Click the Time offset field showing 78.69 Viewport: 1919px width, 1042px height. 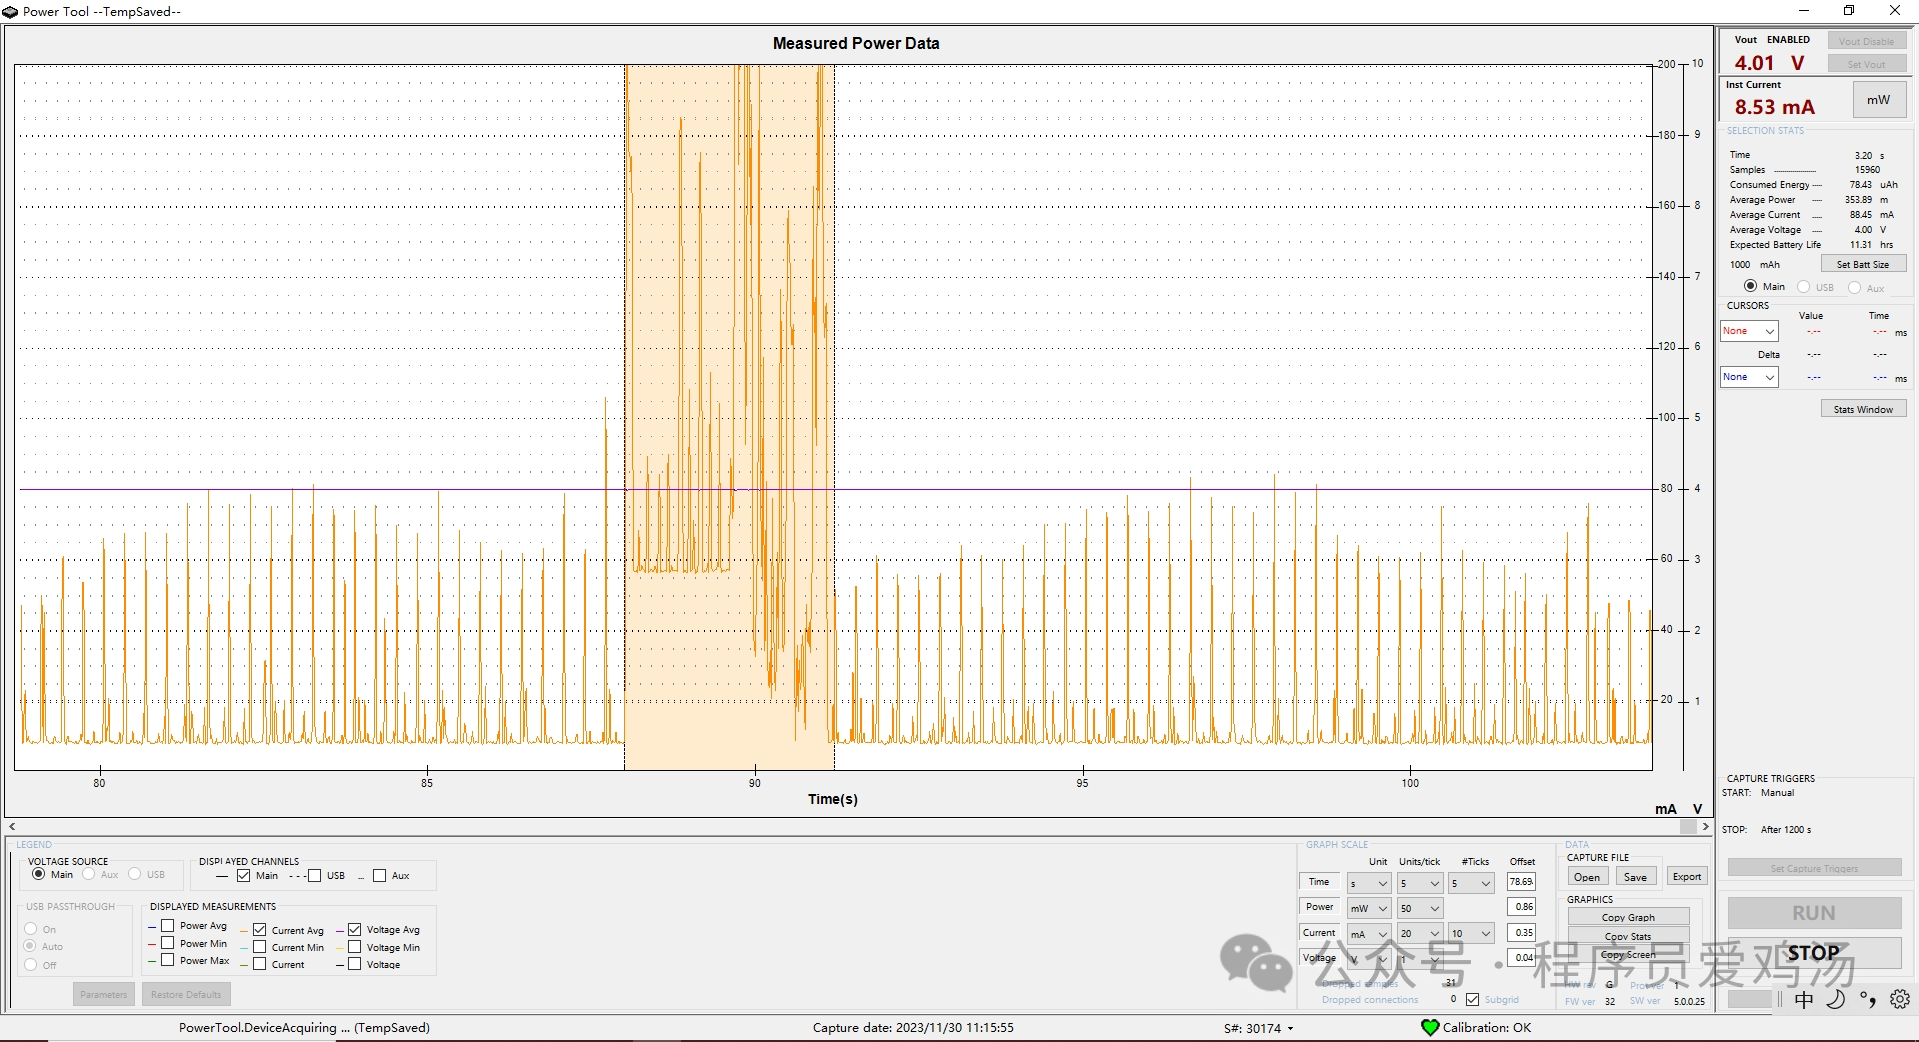[1521, 882]
